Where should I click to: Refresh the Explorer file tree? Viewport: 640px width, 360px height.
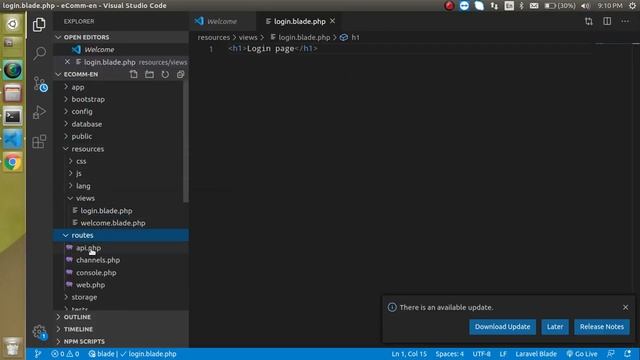click(165, 74)
